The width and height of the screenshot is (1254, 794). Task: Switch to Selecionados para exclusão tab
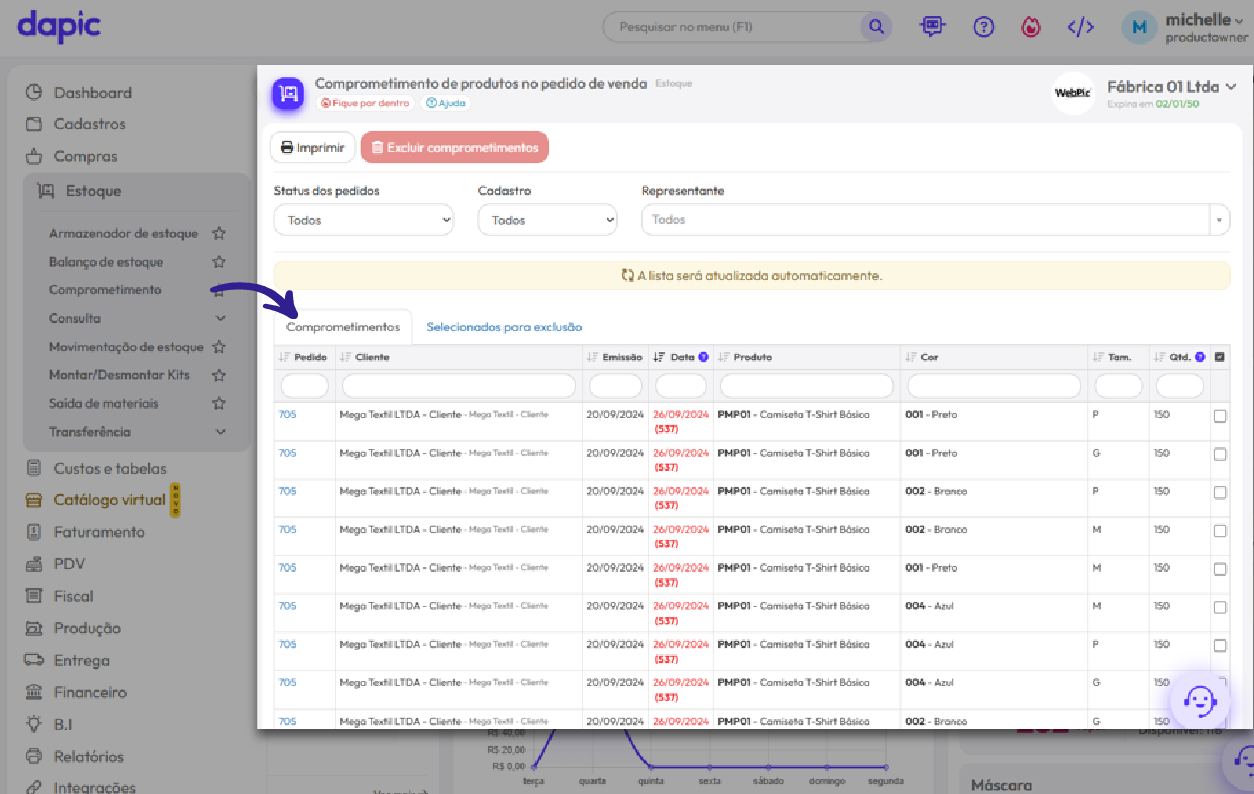(x=504, y=327)
